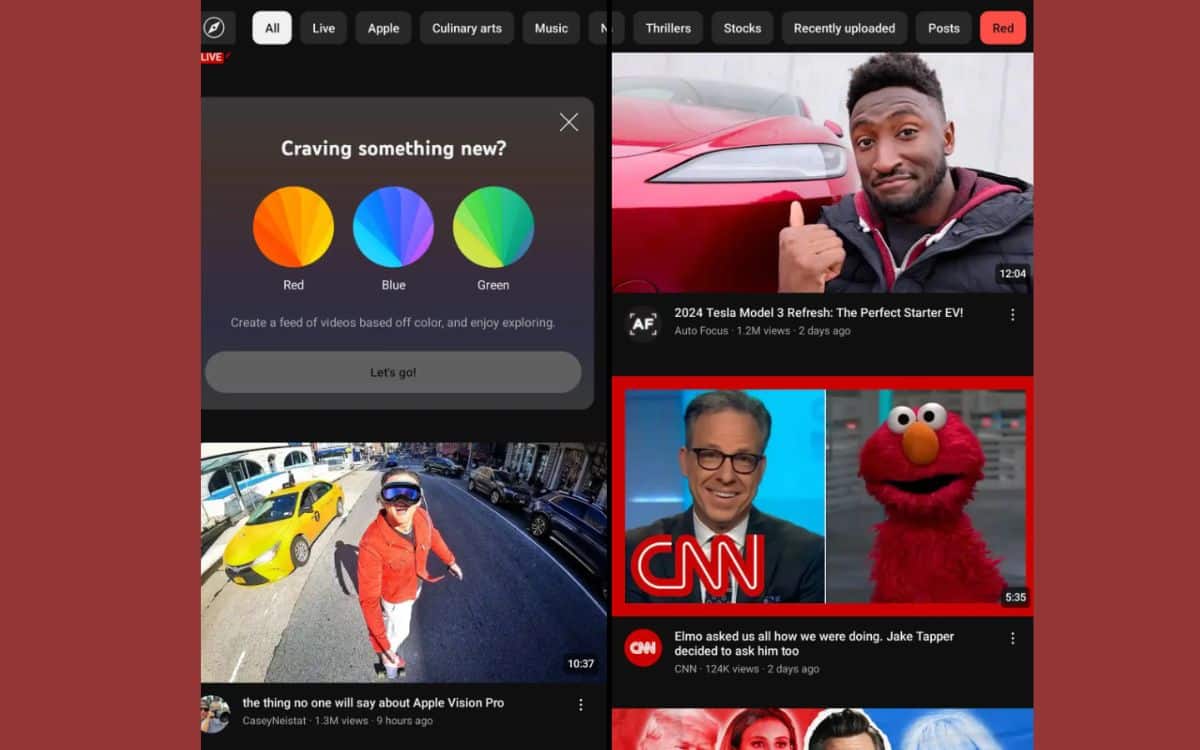Click 'Auto Focus · 1.2M views' info line
The width and height of the screenshot is (1200, 750).
point(762,331)
